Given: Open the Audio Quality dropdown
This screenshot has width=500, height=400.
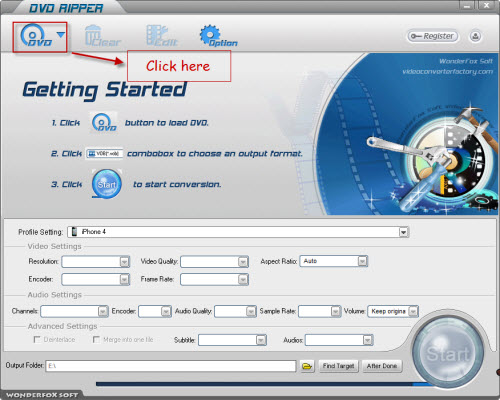Looking at the screenshot, I should 251,311.
